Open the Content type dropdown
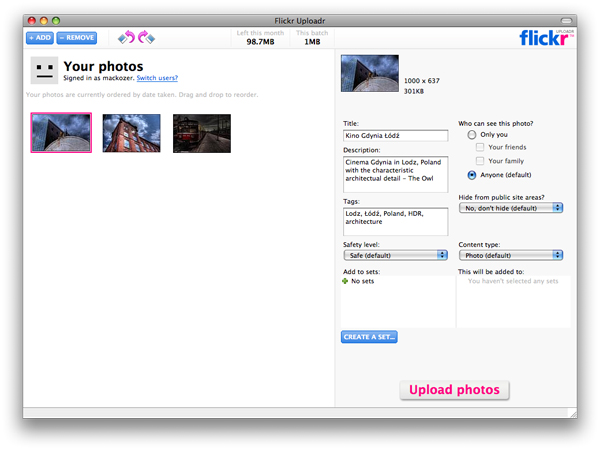 (x=511, y=255)
